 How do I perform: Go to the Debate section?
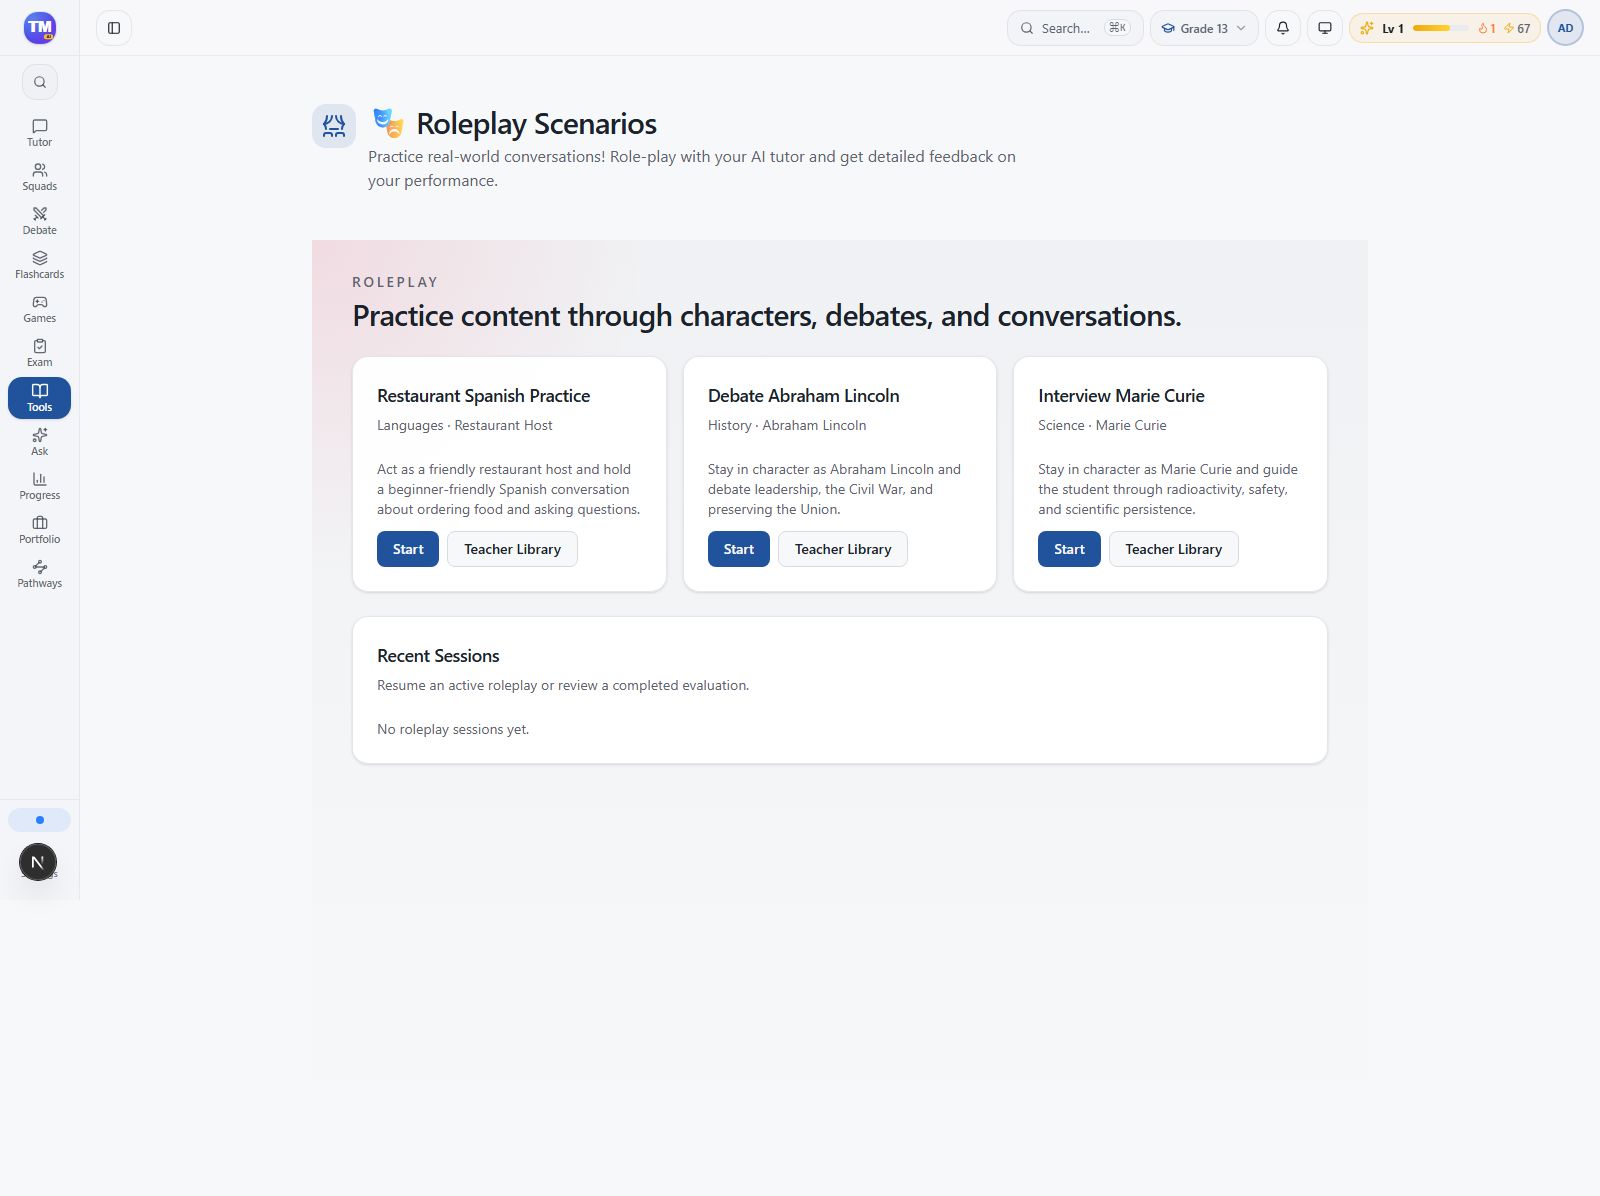(39, 221)
